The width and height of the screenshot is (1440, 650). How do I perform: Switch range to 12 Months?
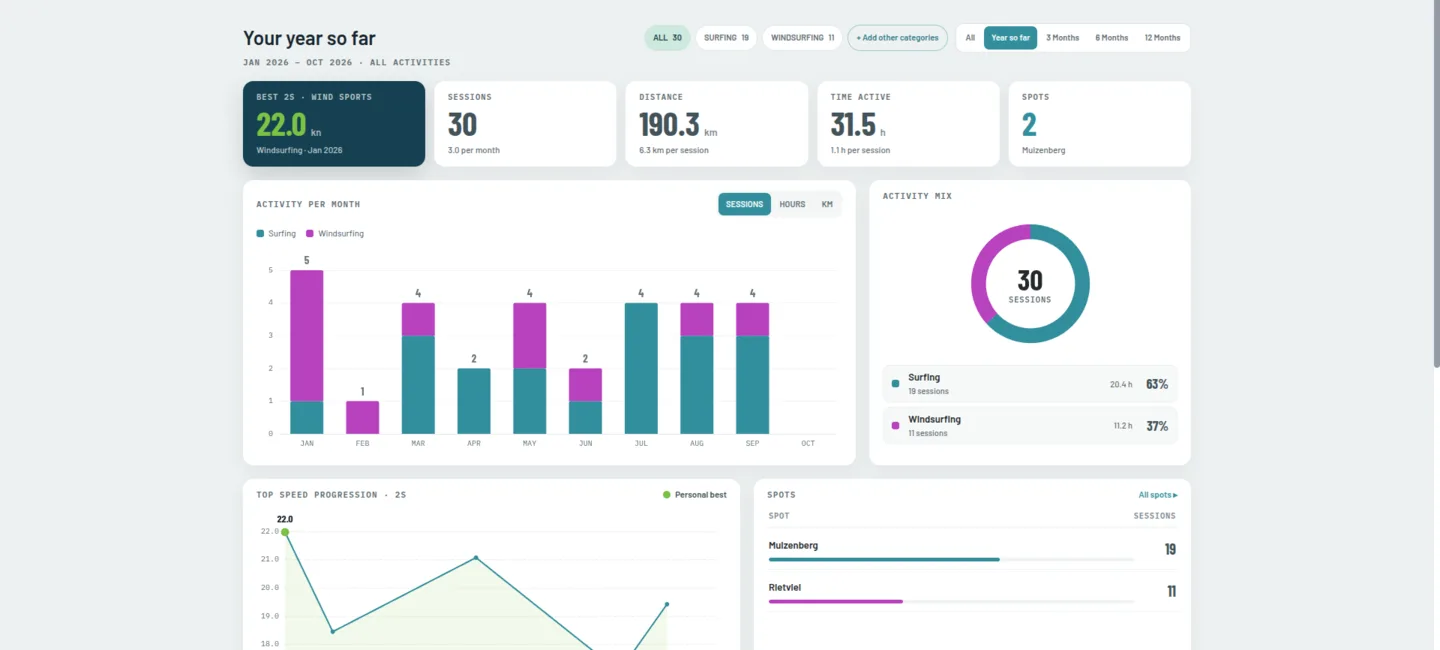1162,38
